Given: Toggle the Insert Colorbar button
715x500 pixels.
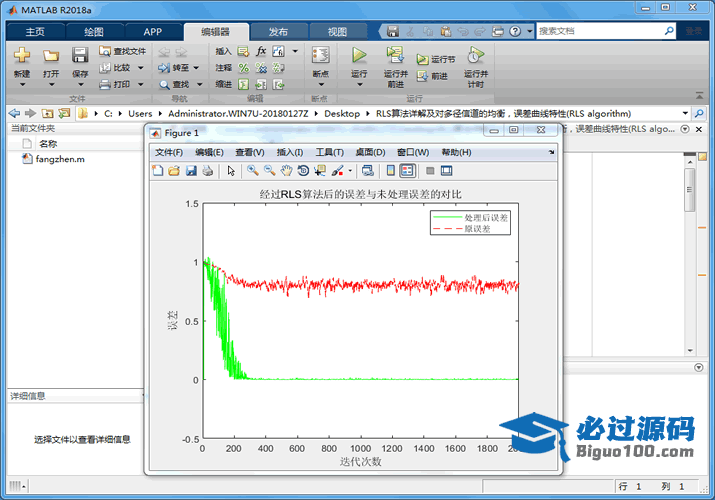Looking at the screenshot, I should pyautogui.click(x=391, y=171).
